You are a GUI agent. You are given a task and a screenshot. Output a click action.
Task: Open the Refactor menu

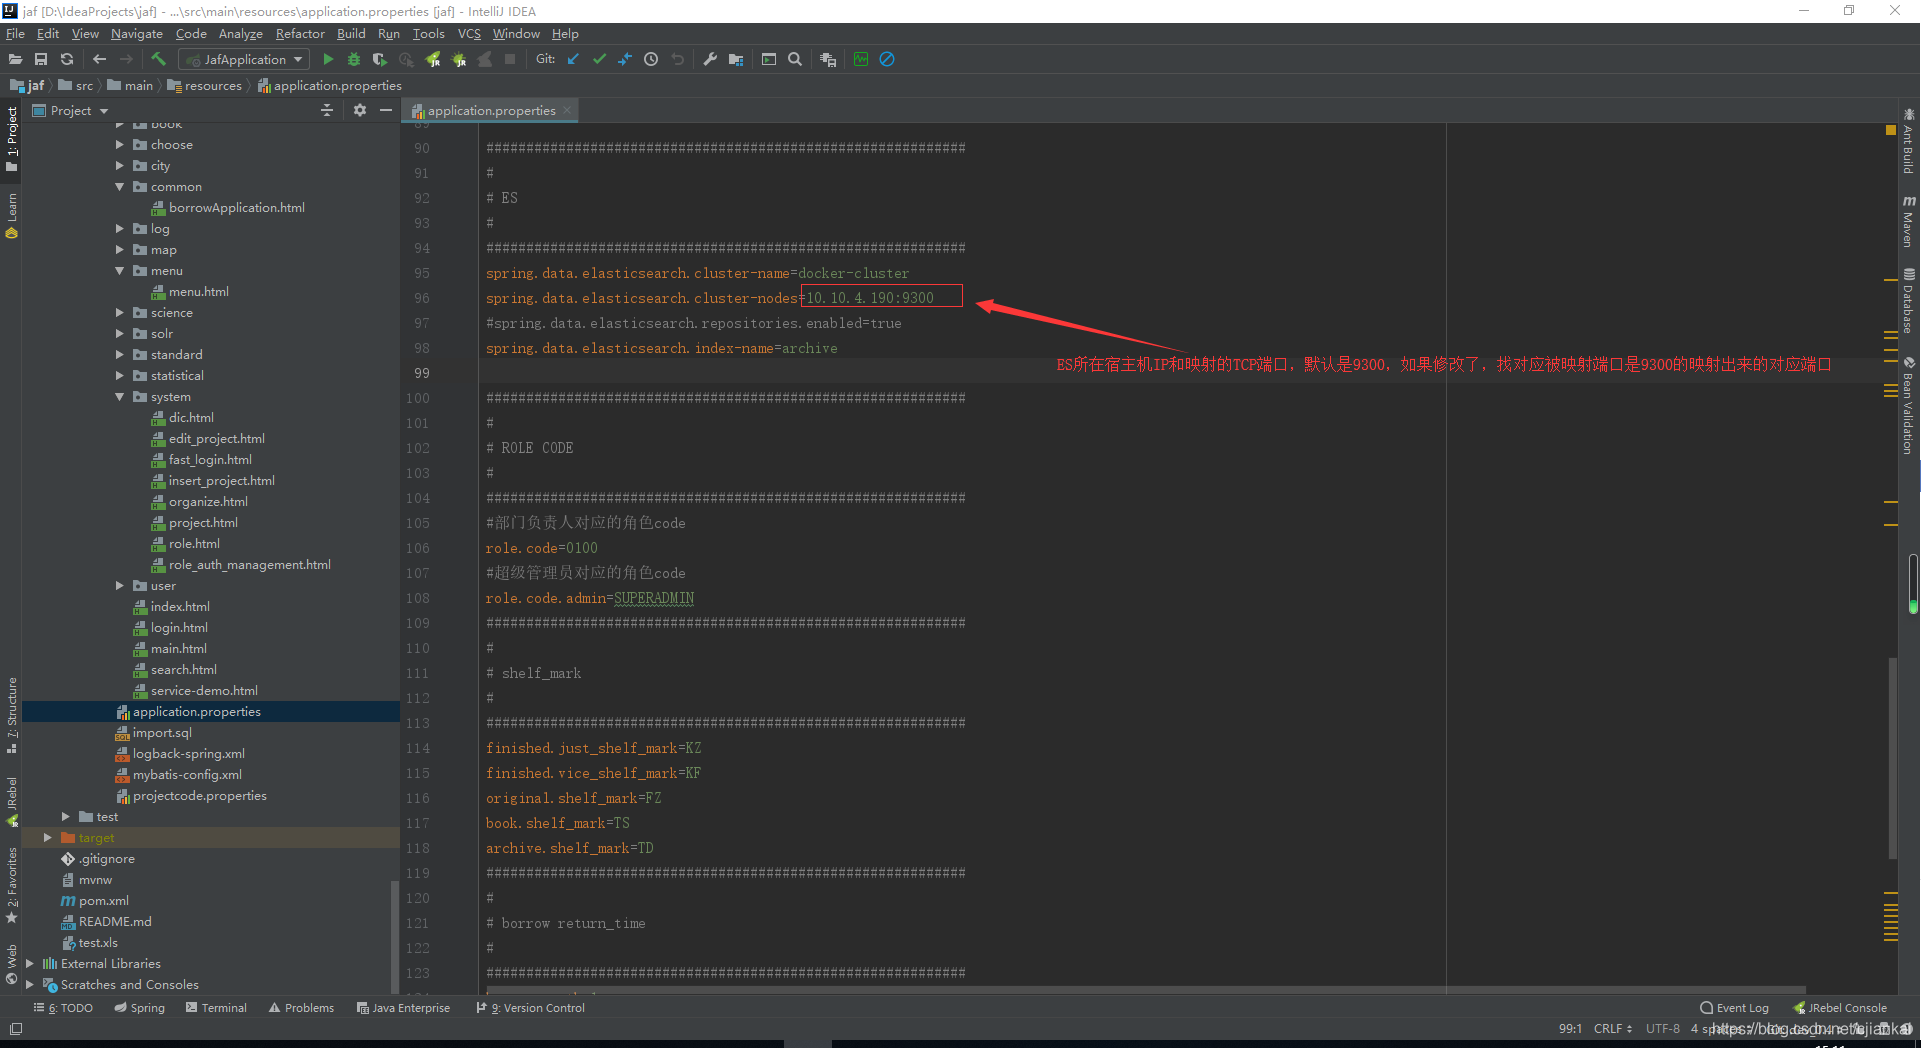click(x=300, y=34)
